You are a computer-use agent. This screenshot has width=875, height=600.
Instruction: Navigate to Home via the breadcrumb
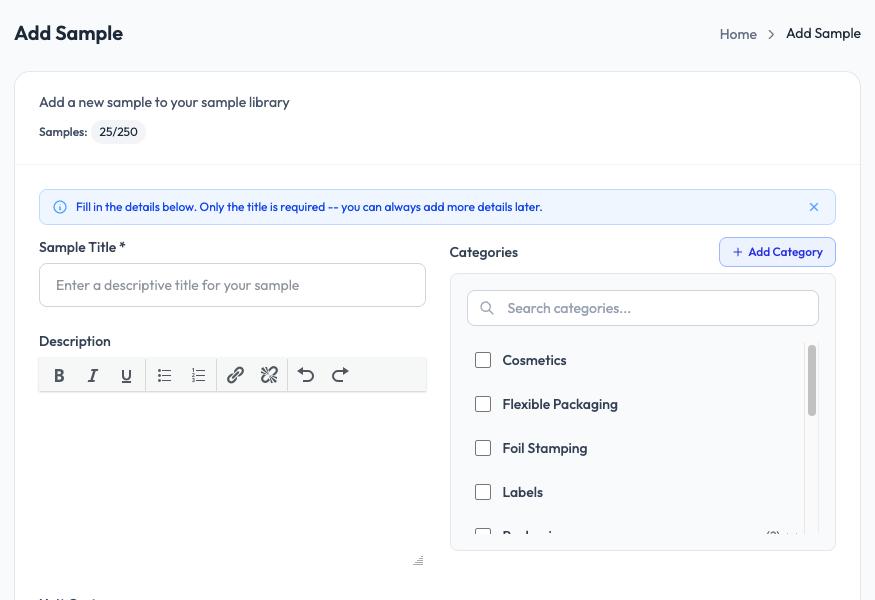(x=738, y=33)
